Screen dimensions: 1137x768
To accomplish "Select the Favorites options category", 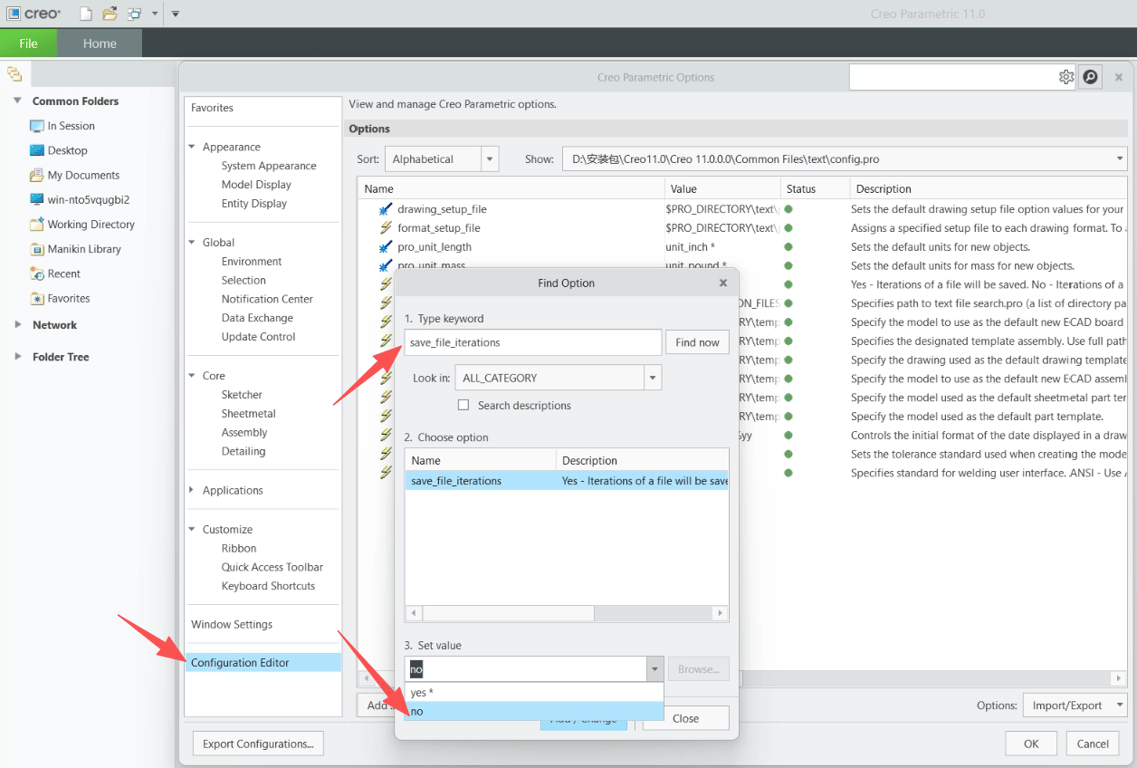I will [212, 107].
